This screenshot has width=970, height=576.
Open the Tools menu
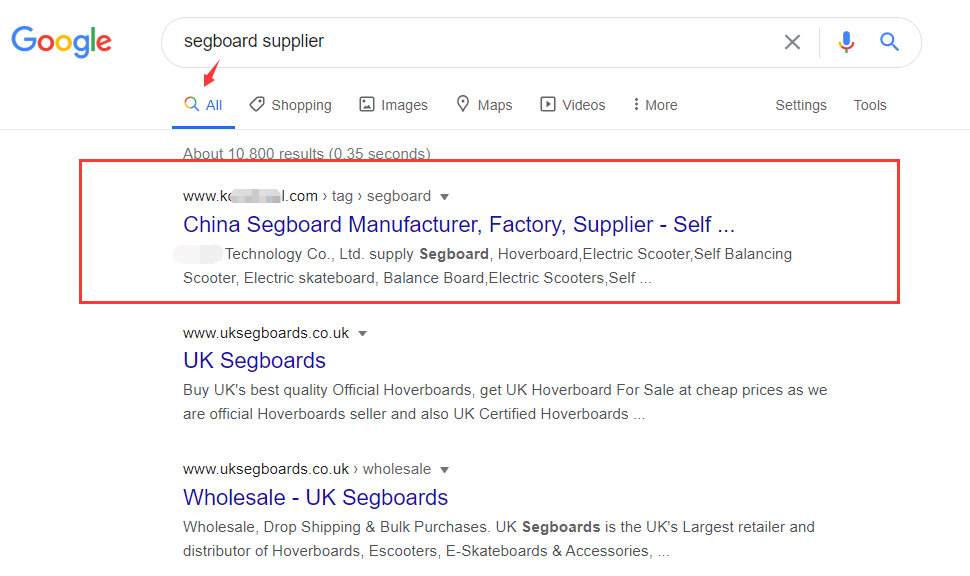coord(870,105)
